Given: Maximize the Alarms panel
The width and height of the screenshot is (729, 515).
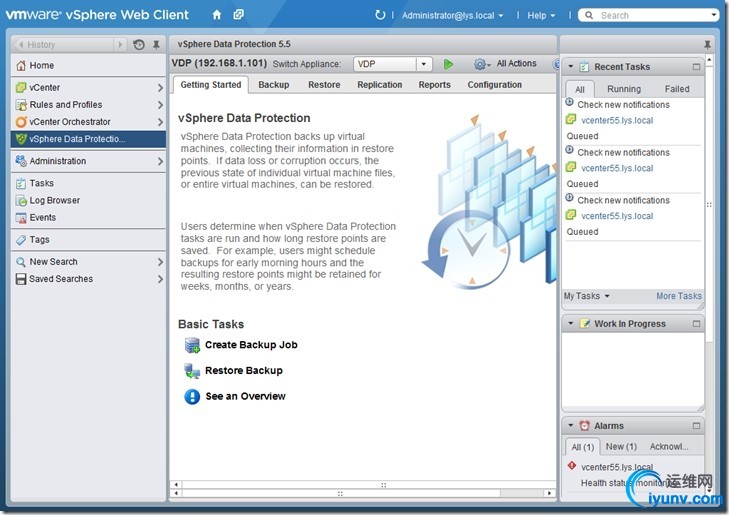Looking at the screenshot, I should [696, 426].
